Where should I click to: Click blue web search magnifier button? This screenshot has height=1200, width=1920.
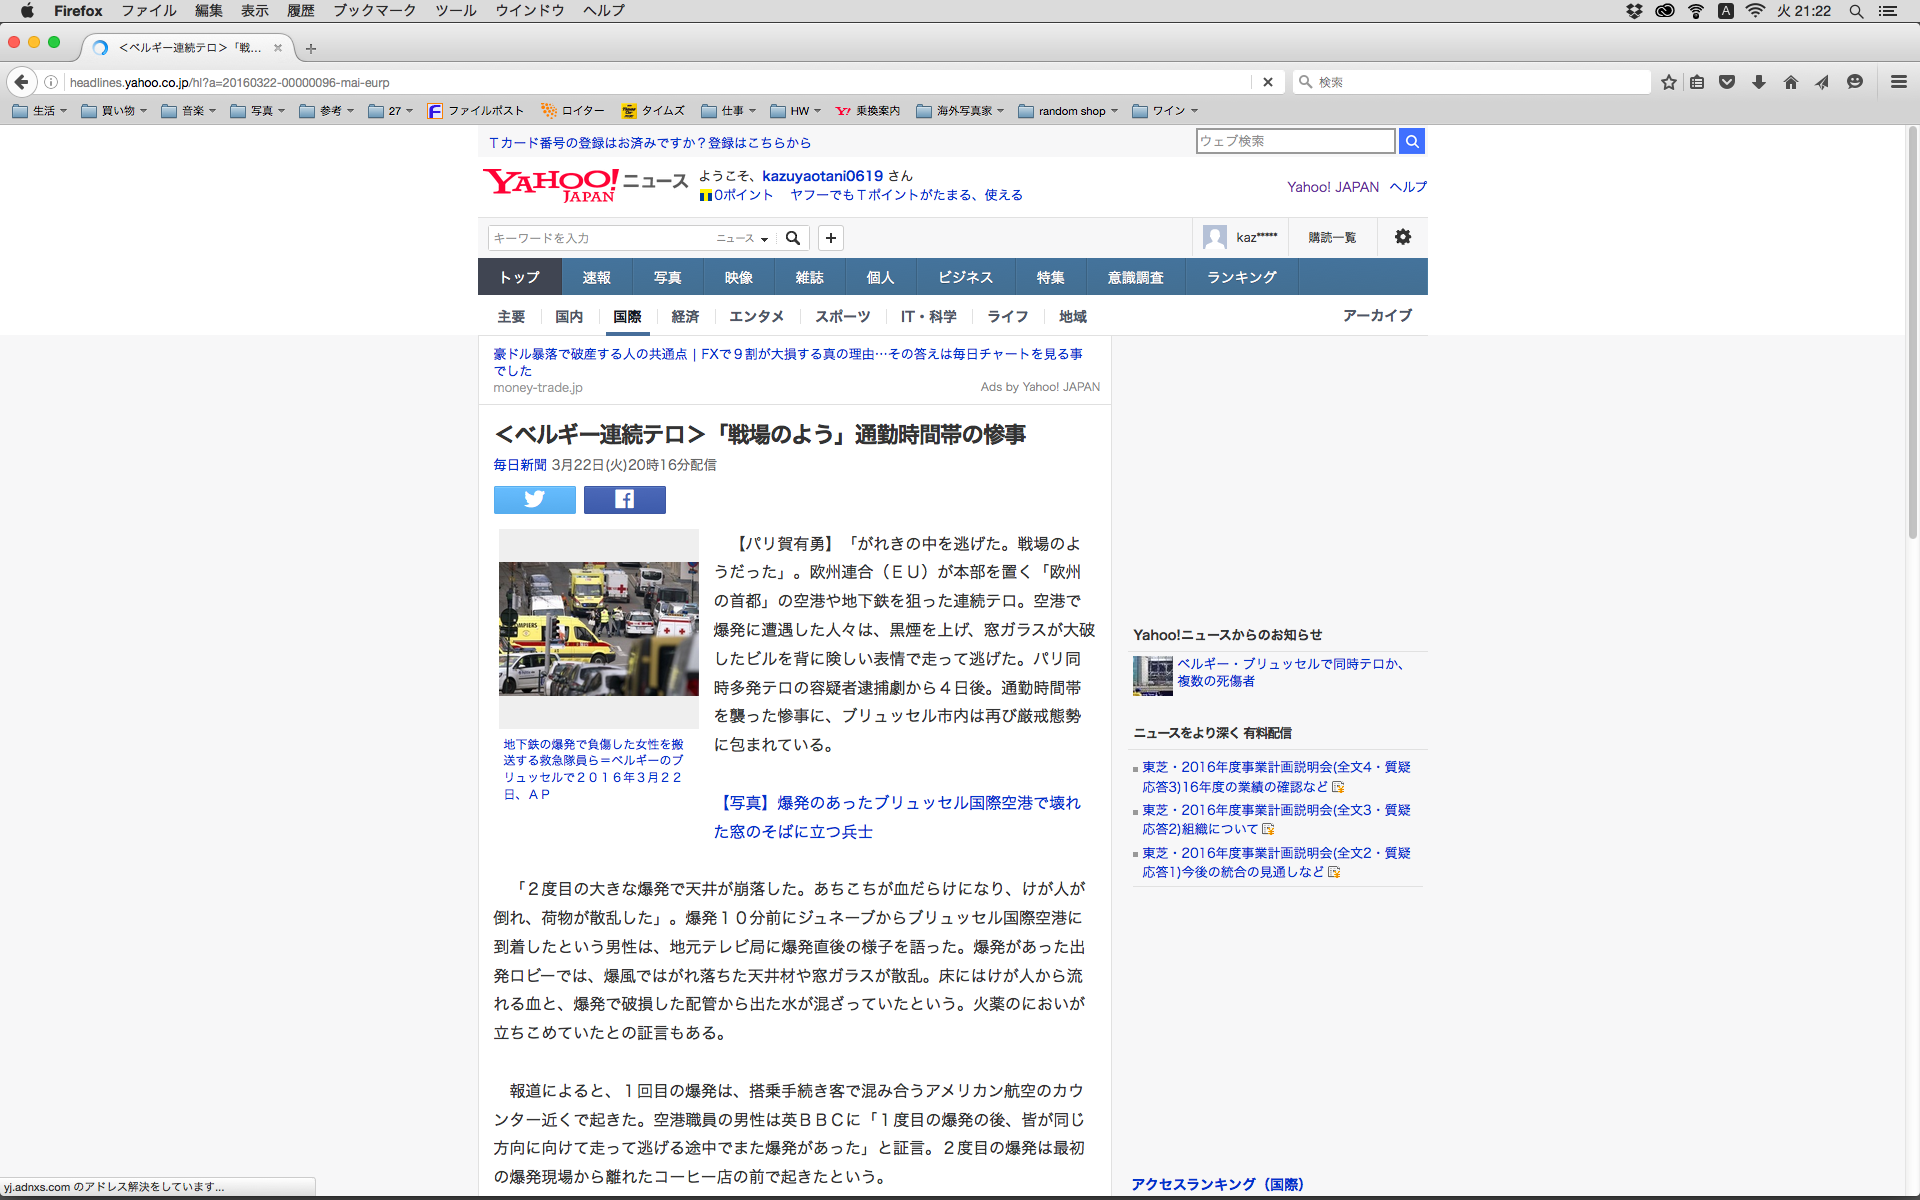pos(1411,141)
